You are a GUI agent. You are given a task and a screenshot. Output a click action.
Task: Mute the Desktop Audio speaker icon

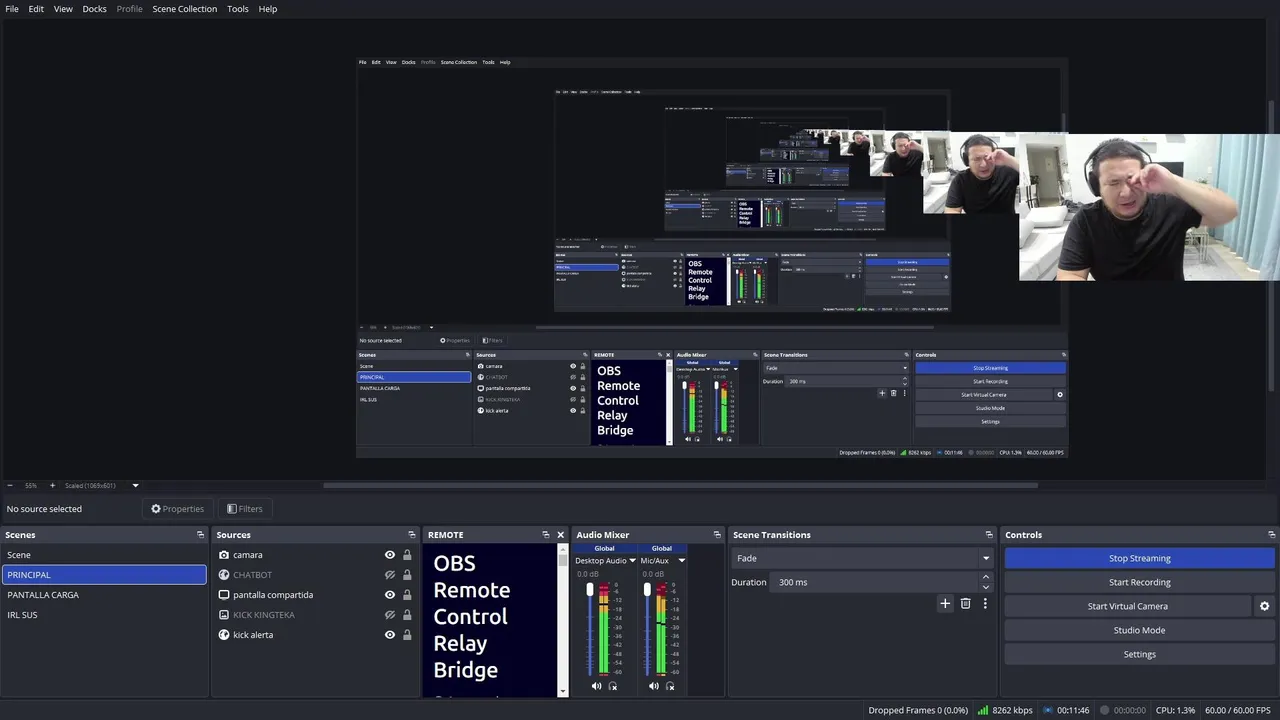coord(597,686)
